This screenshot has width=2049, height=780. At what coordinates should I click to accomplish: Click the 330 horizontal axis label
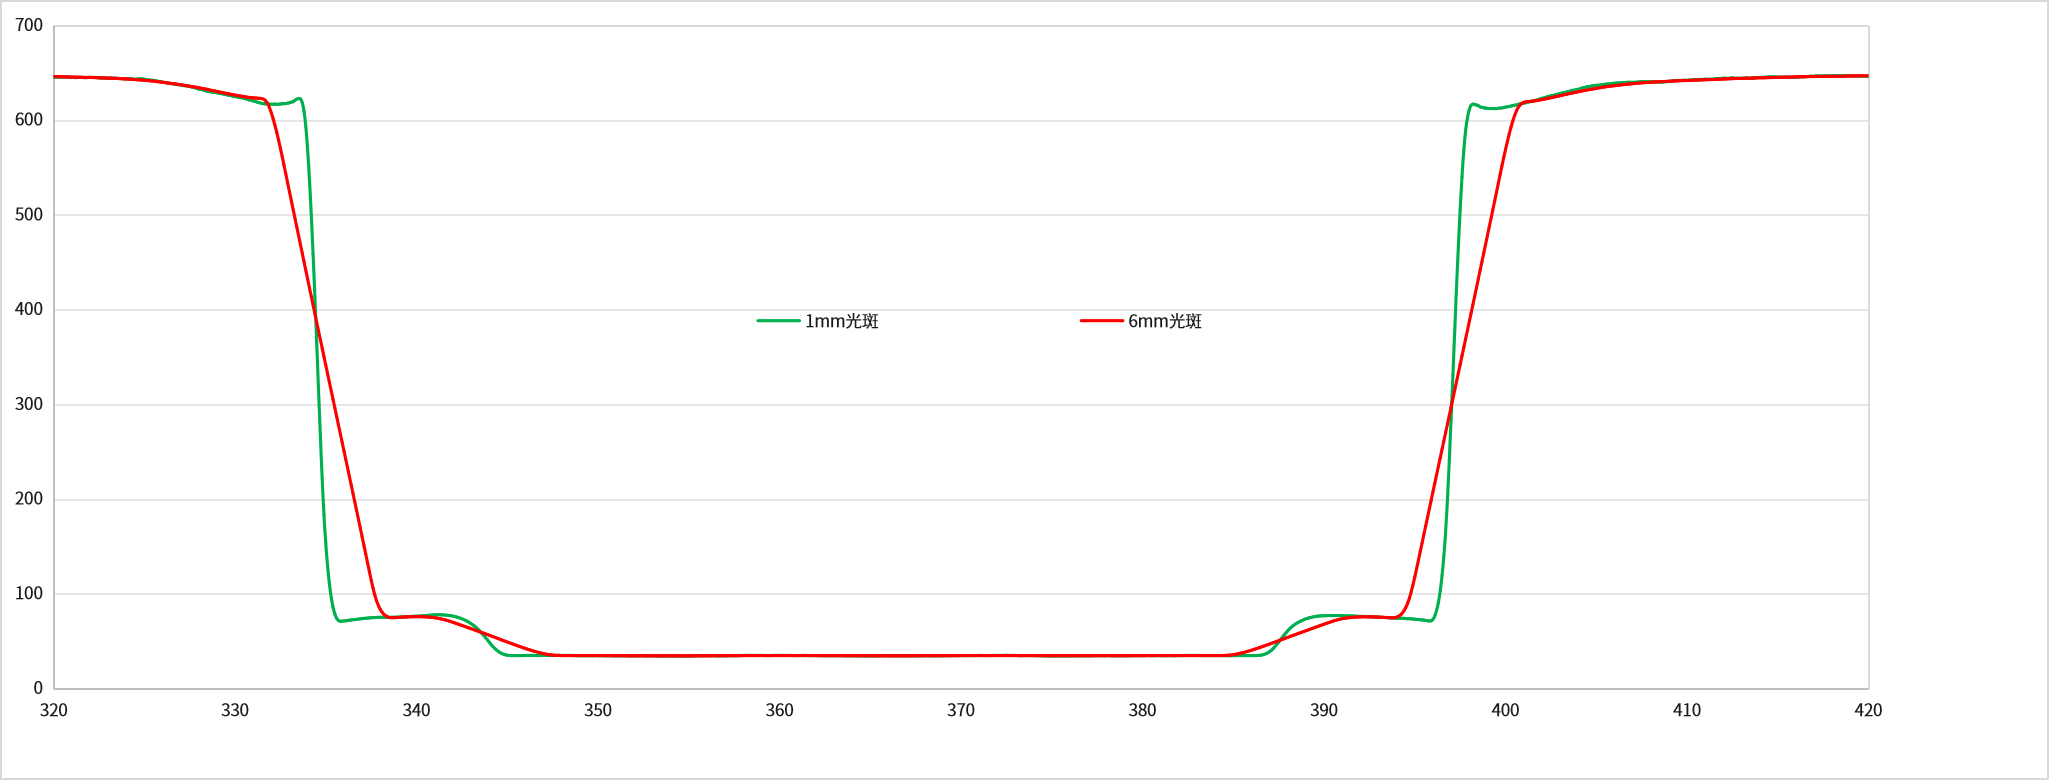coord(235,710)
